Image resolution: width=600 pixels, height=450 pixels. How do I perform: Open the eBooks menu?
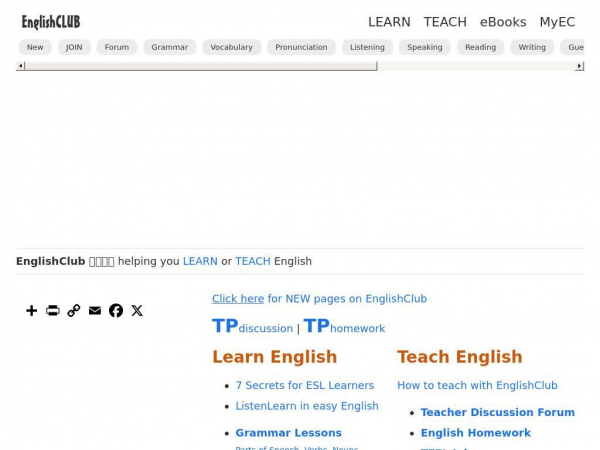503,22
